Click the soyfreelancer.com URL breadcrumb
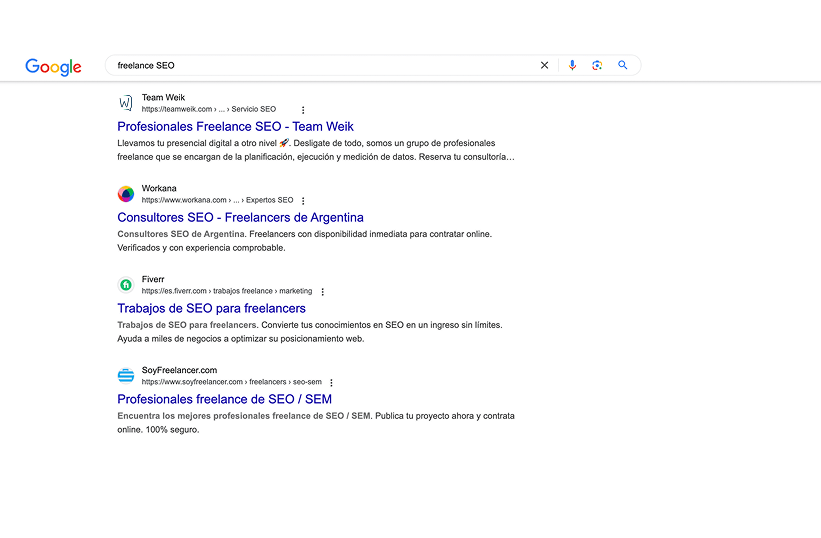821x538 pixels. coord(231,382)
